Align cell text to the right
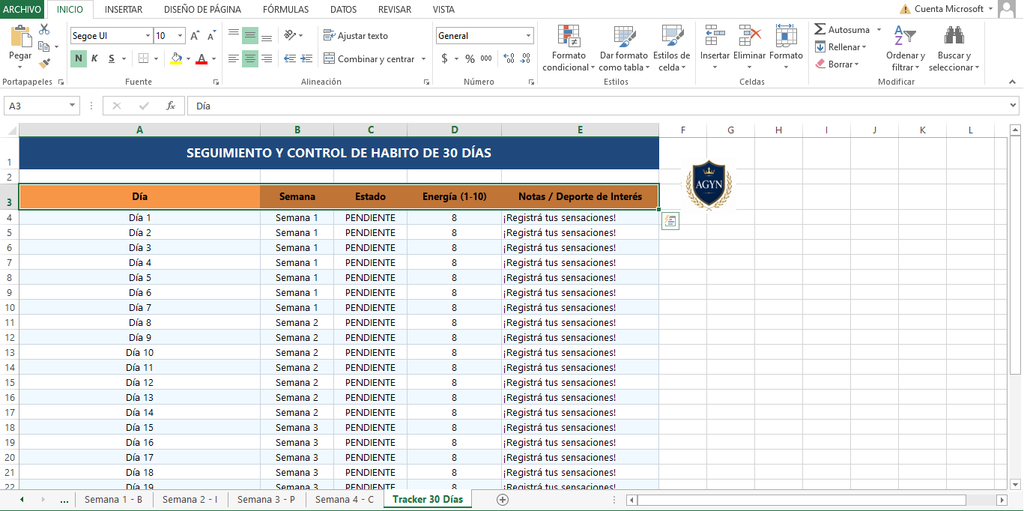The image size is (1024, 511). pos(266,59)
